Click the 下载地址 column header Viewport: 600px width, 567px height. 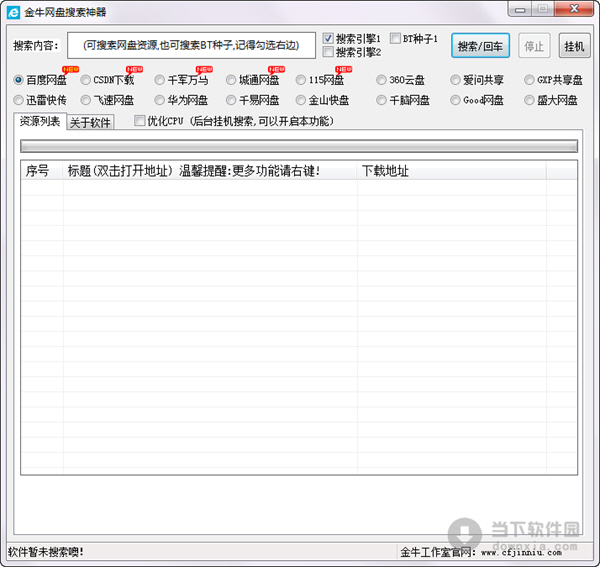(x=385, y=171)
